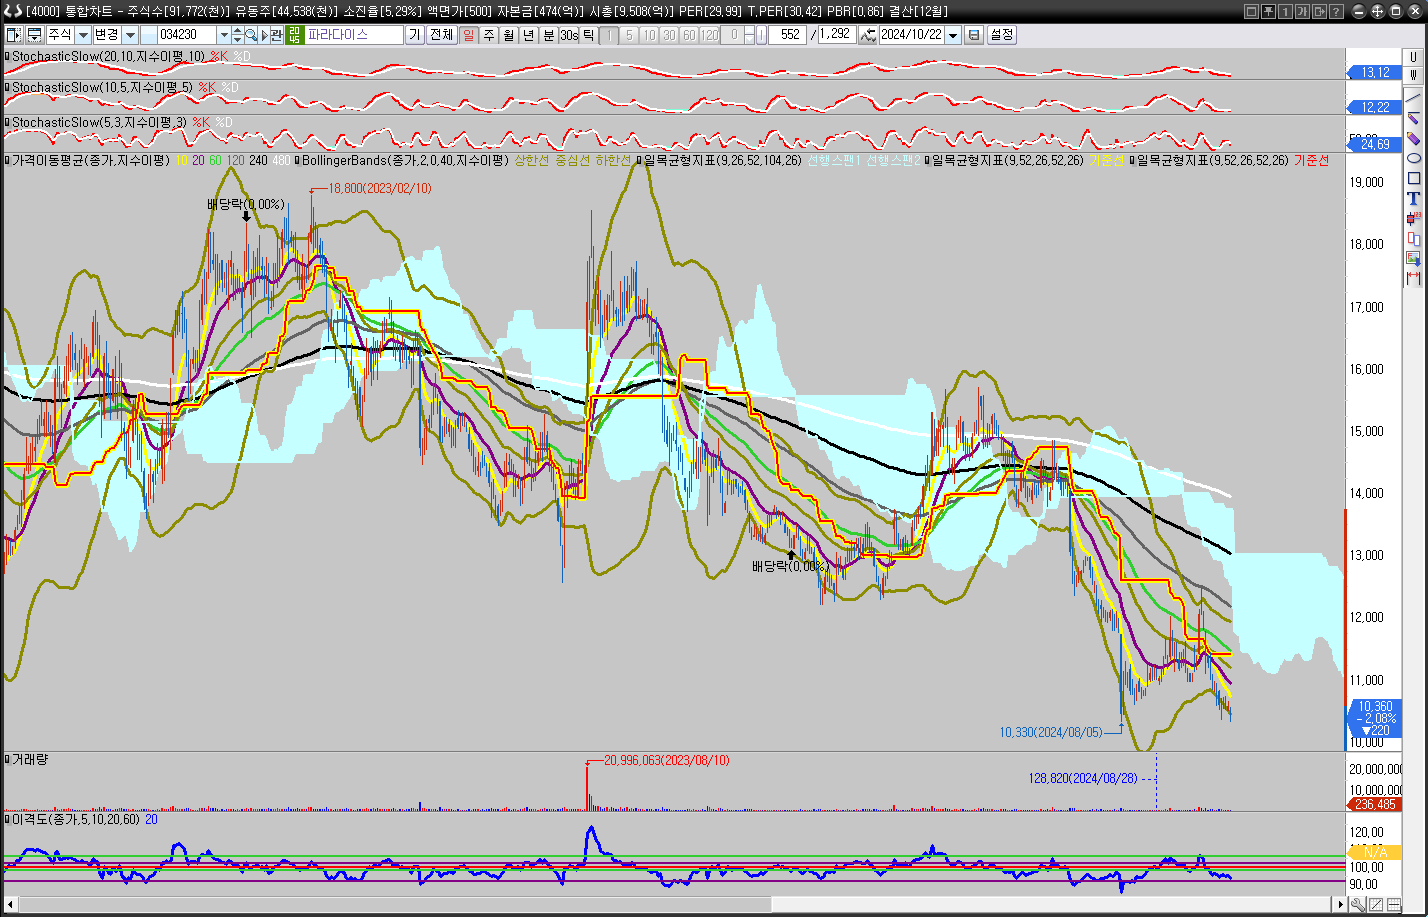Click the title bar number 1 icon
Viewport: 1428px width, 917px height.
[x=1285, y=11]
